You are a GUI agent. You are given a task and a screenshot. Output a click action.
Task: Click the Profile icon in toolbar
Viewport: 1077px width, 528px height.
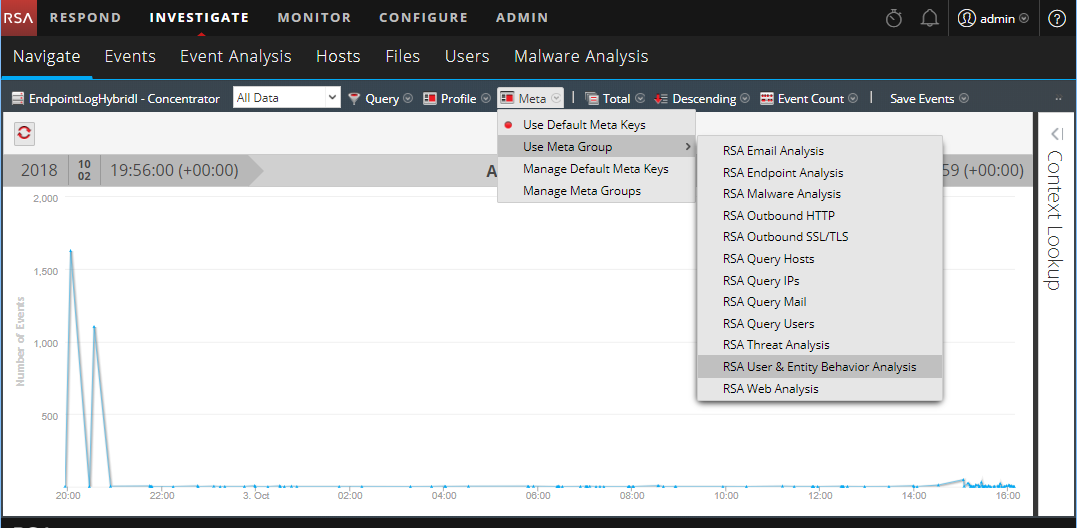coord(430,99)
